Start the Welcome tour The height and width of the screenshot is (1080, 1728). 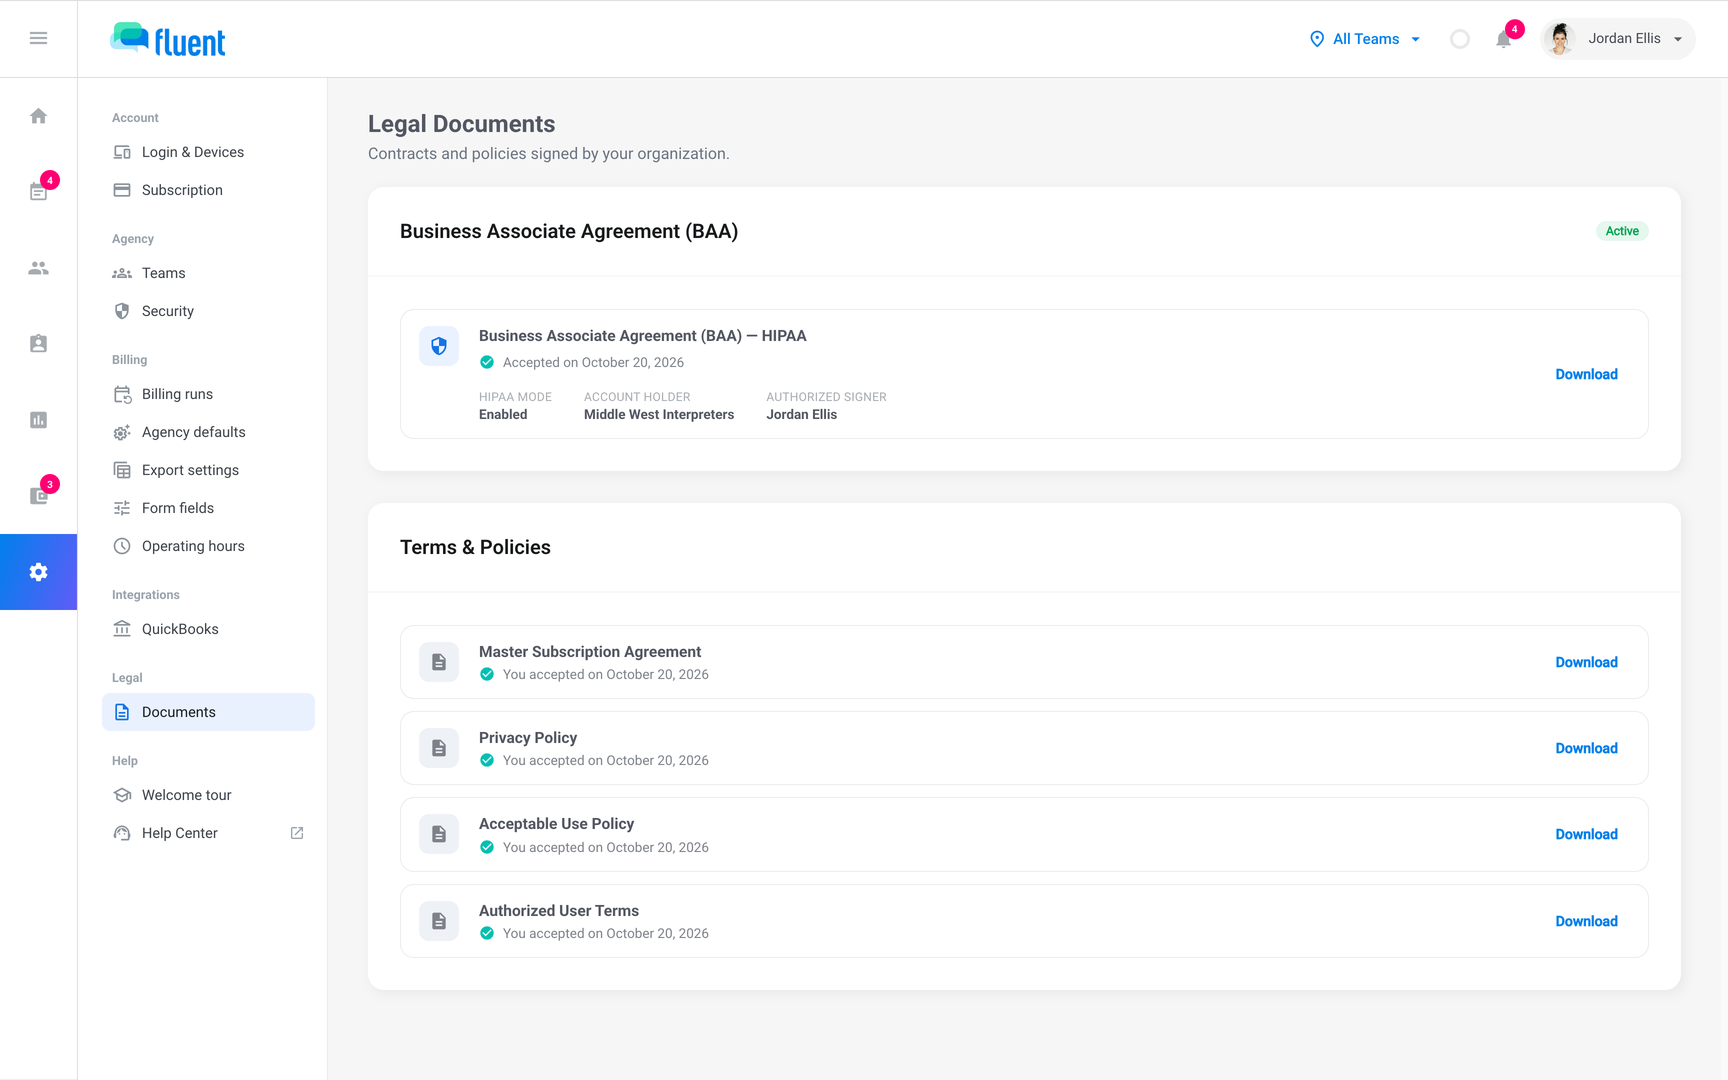[208, 795]
